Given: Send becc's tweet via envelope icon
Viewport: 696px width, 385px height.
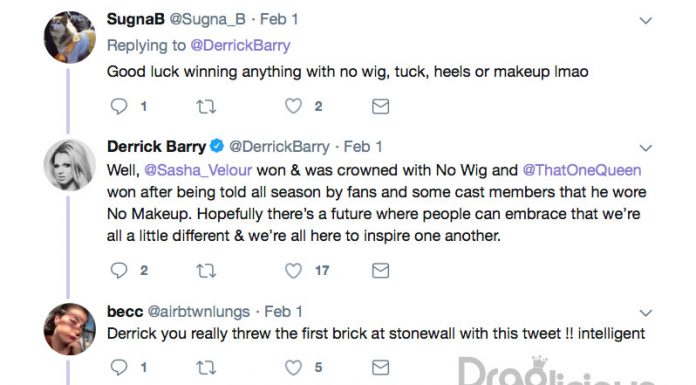Looking at the screenshot, I should (380, 368).
